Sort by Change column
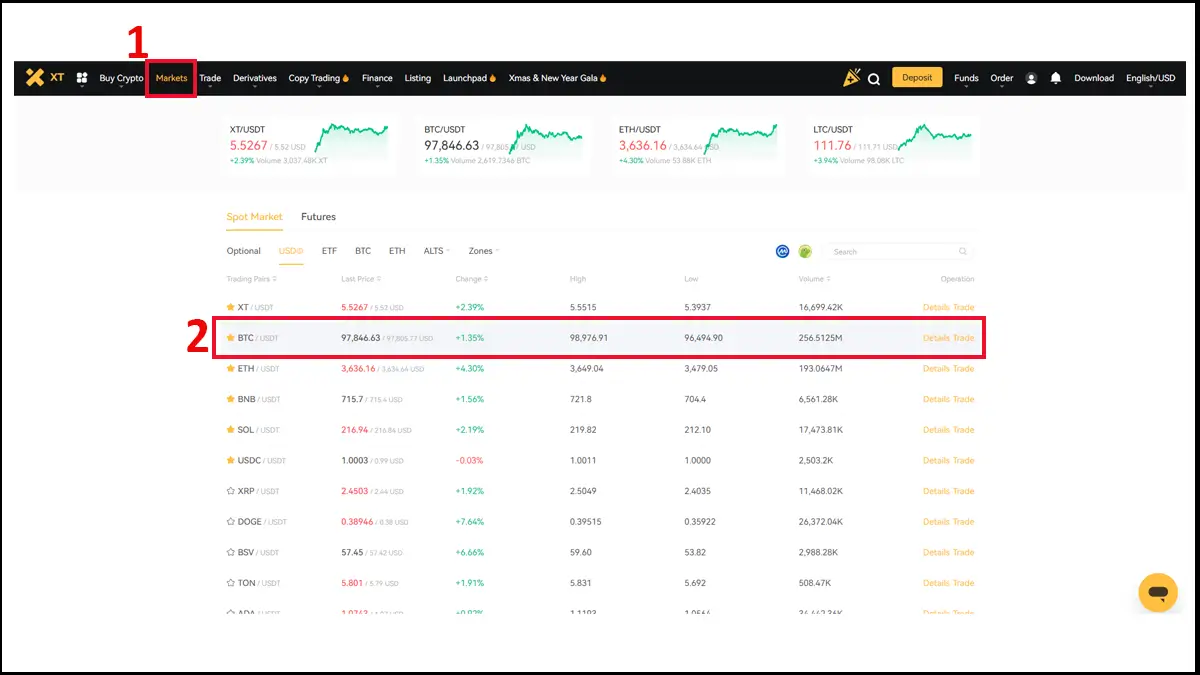Image resolution: width=1200 pixels, height=675 pixels. click(472, 279)
